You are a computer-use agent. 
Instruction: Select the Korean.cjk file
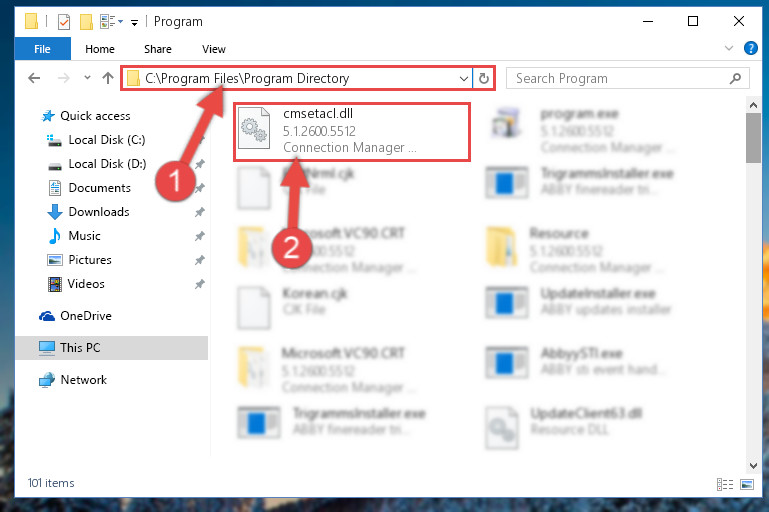(x=292, y=306)
